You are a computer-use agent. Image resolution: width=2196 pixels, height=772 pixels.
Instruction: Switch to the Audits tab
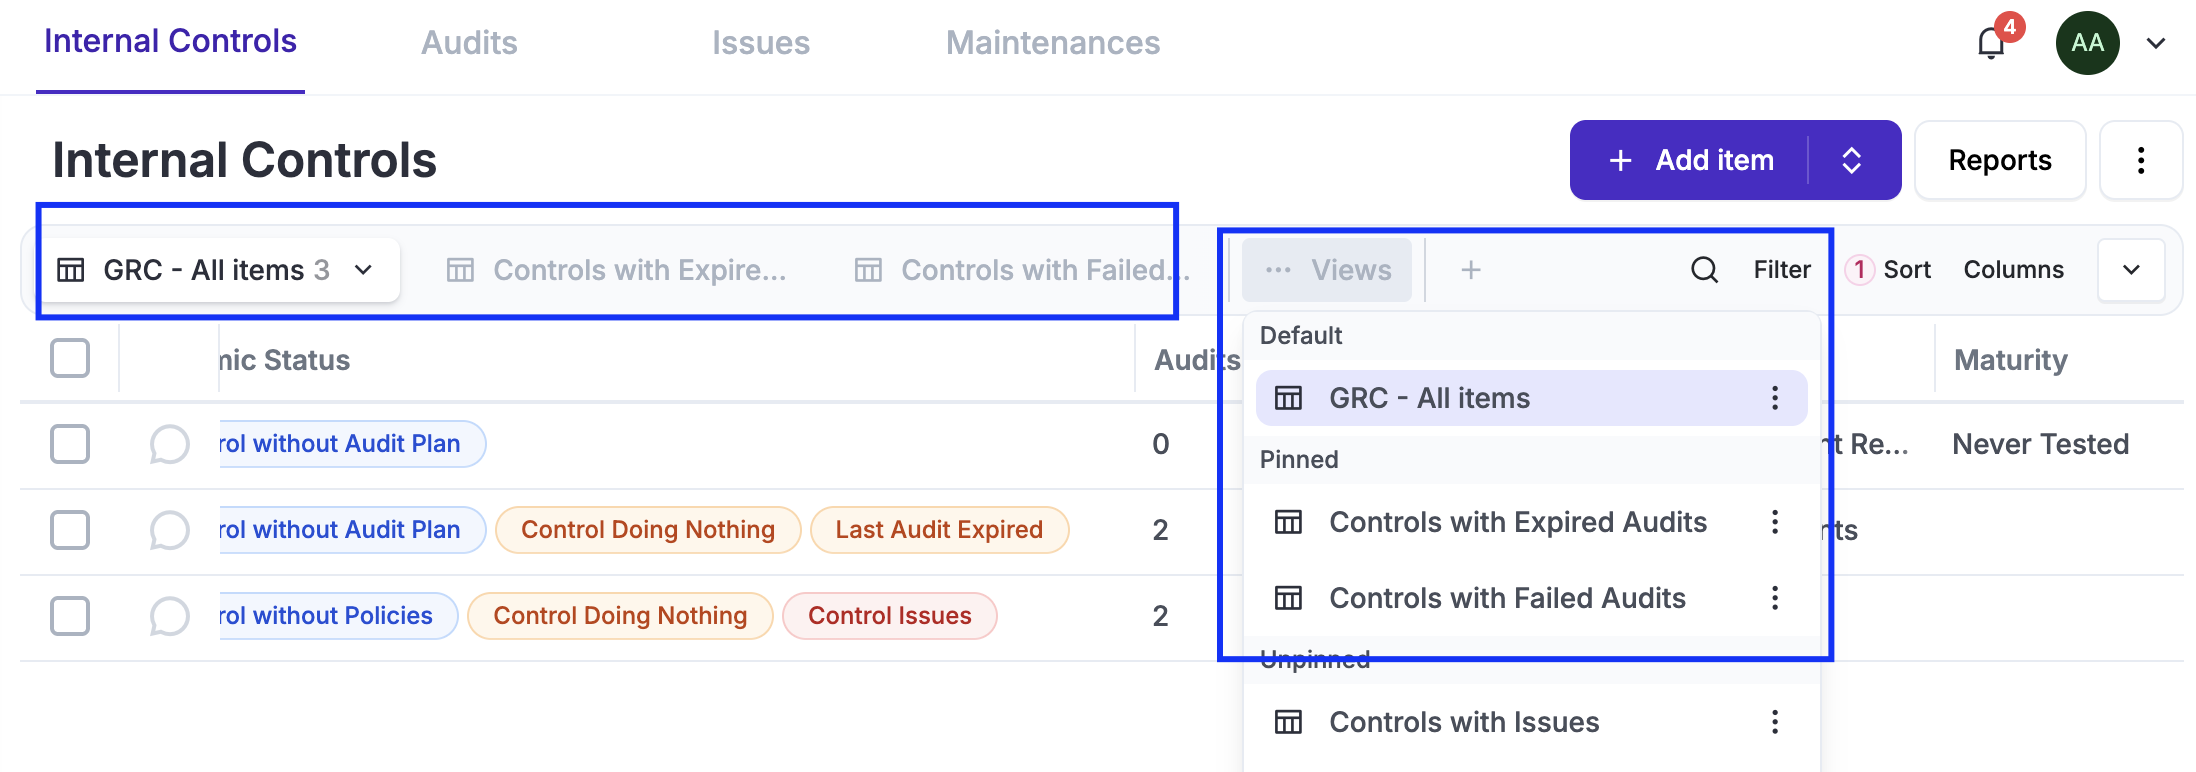pos(469,43)
